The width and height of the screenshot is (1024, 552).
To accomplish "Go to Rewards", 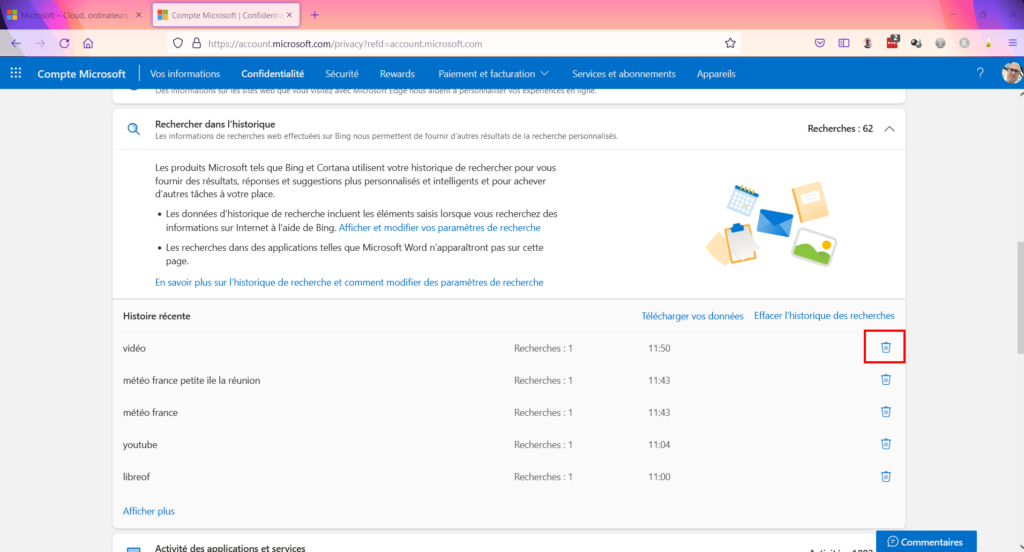I will [x=397, y=74].
